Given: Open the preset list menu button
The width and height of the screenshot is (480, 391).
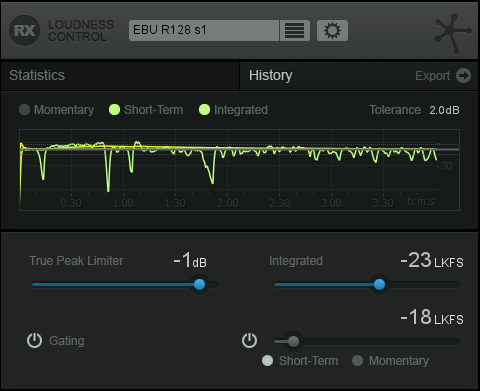Looking at the screenshot, I should (295, 30).
